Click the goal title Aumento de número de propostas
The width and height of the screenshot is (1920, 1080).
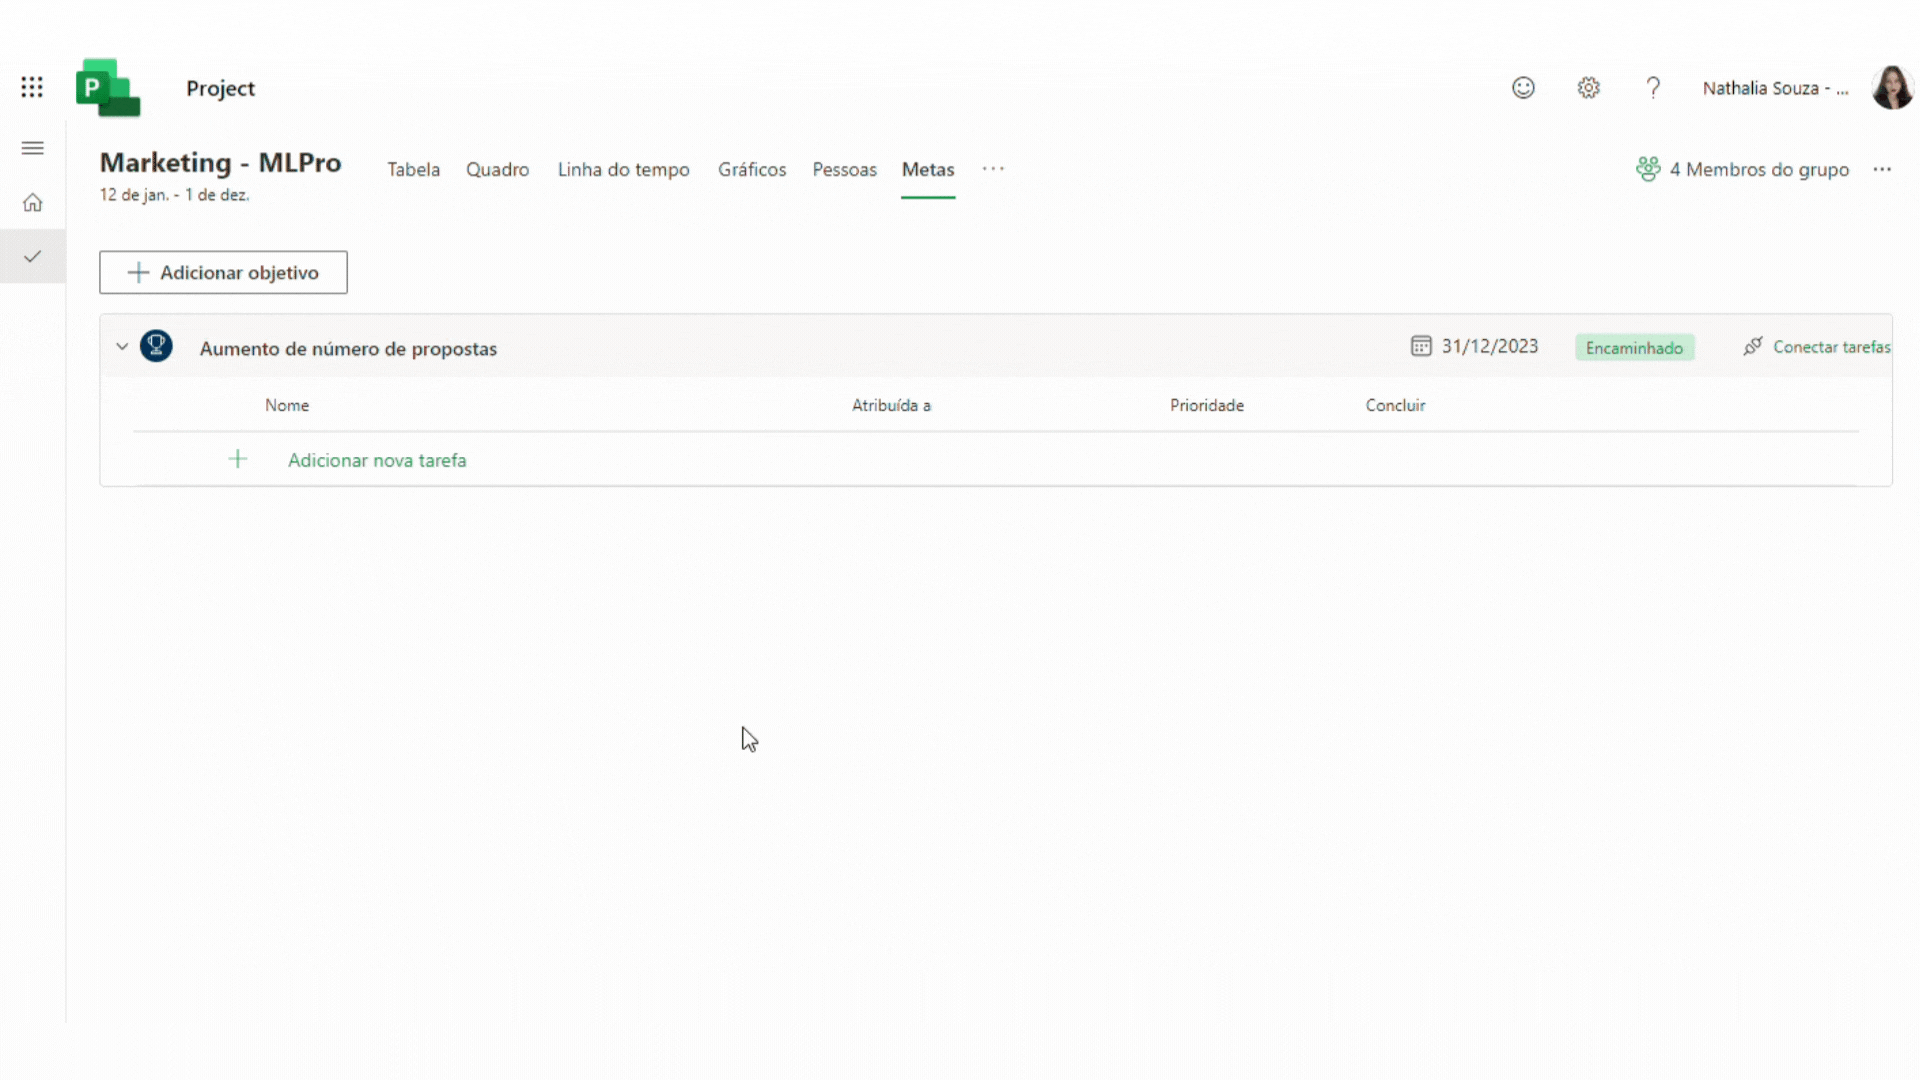348,348
